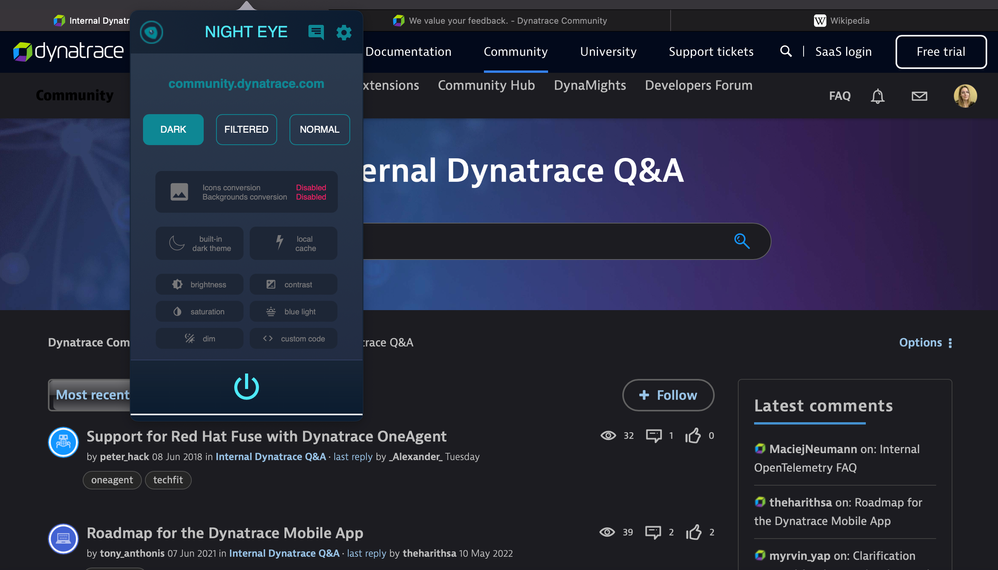The height and width of the screenshot is (570, 998).
Task: Select DARK mode in Night Eye
Action: click(x=173, y=129)
